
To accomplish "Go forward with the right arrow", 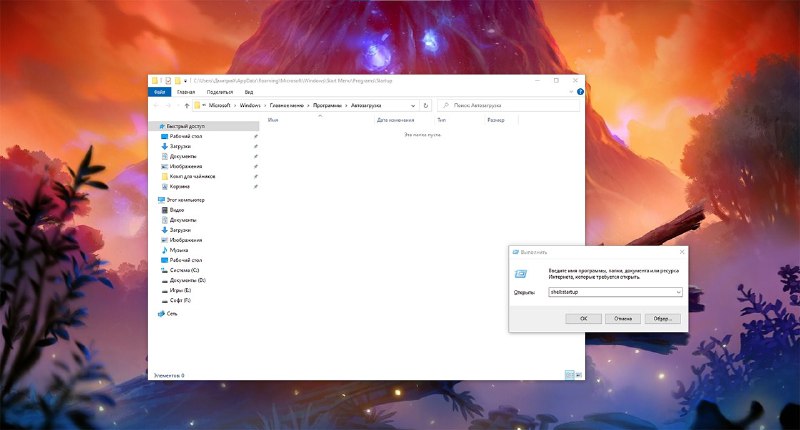I will 168,106.
